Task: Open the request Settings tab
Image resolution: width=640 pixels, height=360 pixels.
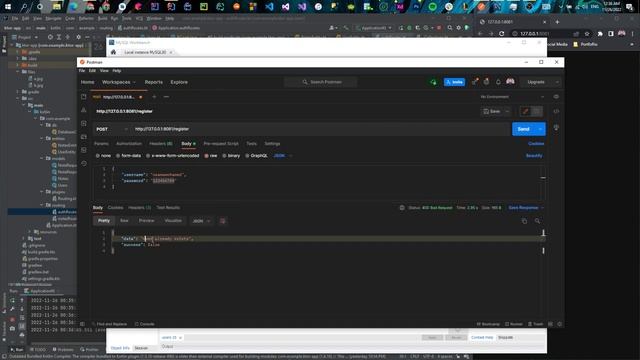Action: 272,144
